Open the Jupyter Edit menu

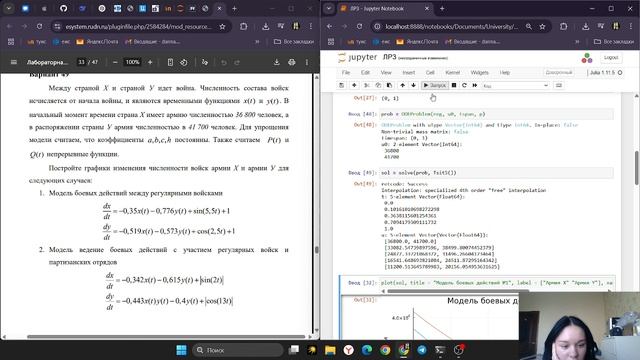[x=365, y=73]
